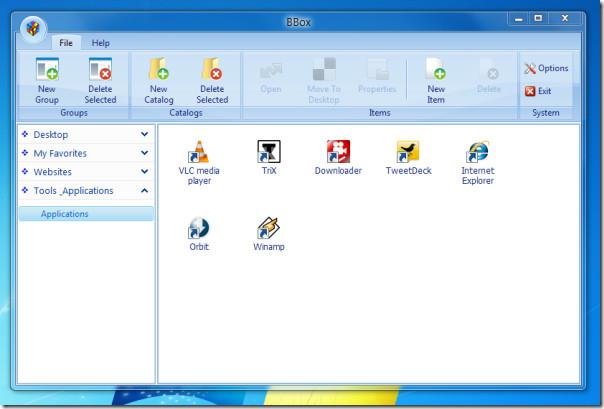Open the VLC media player shortcut
Screen dimensions: 604x409
click(198, 152)
